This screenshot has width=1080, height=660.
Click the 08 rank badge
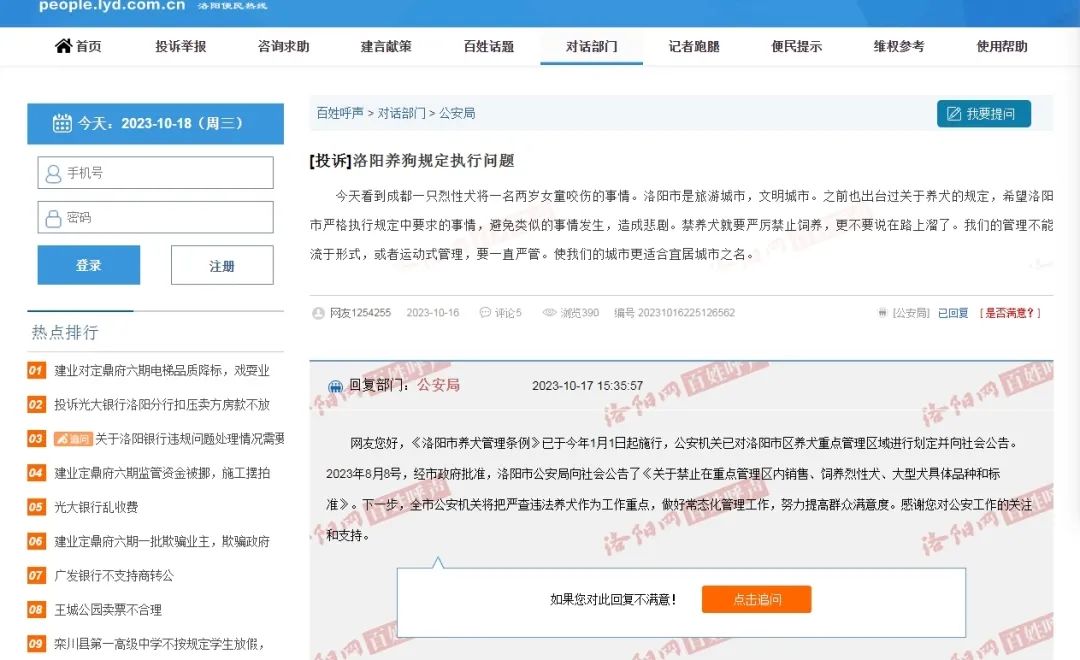[x=36, y=610]
